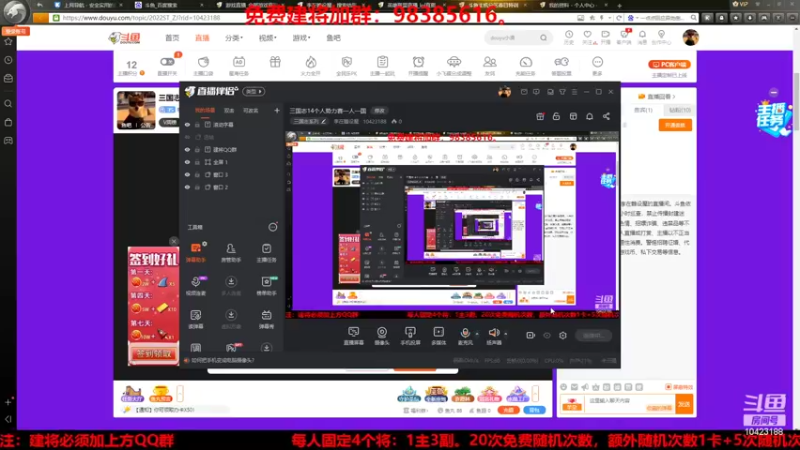
Task: Expand the 直播回看 link in the right panel
Action: [x=661, y=96]
